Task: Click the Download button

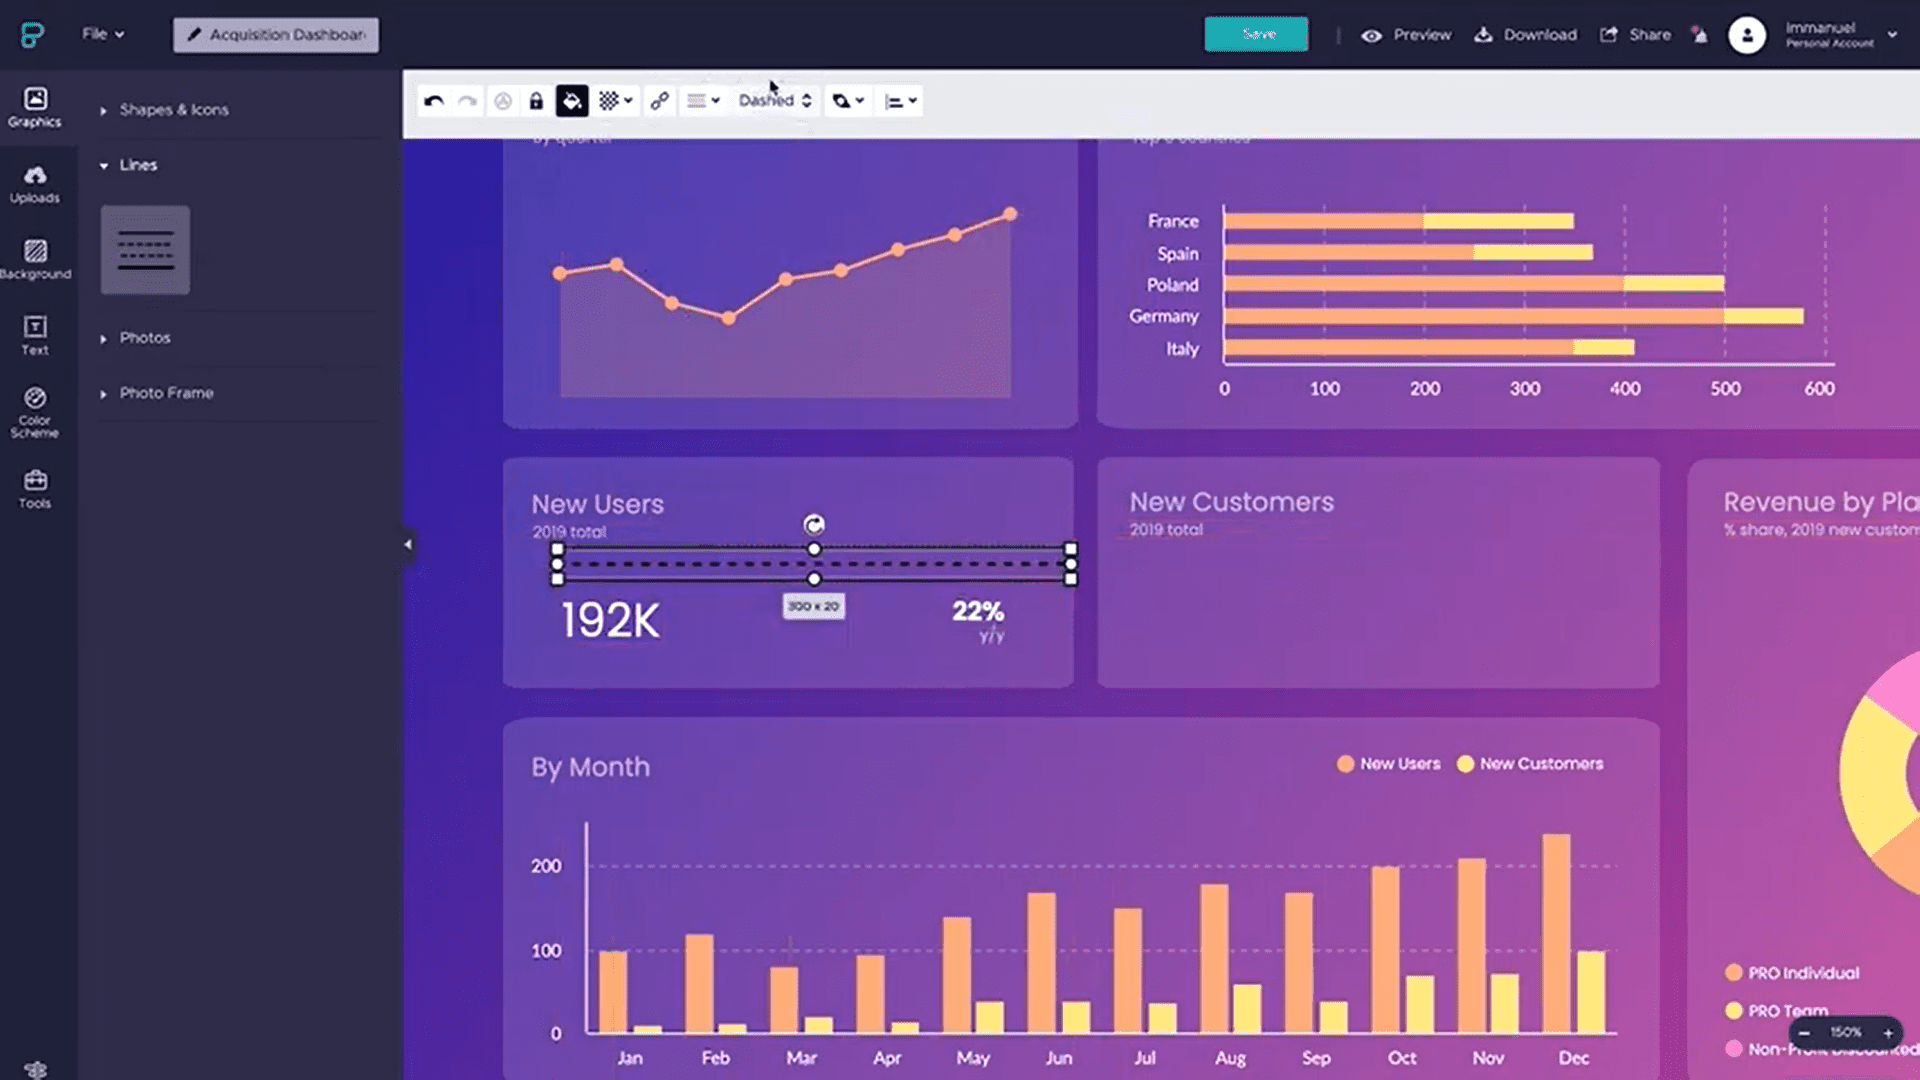Action: point(1526,35)
